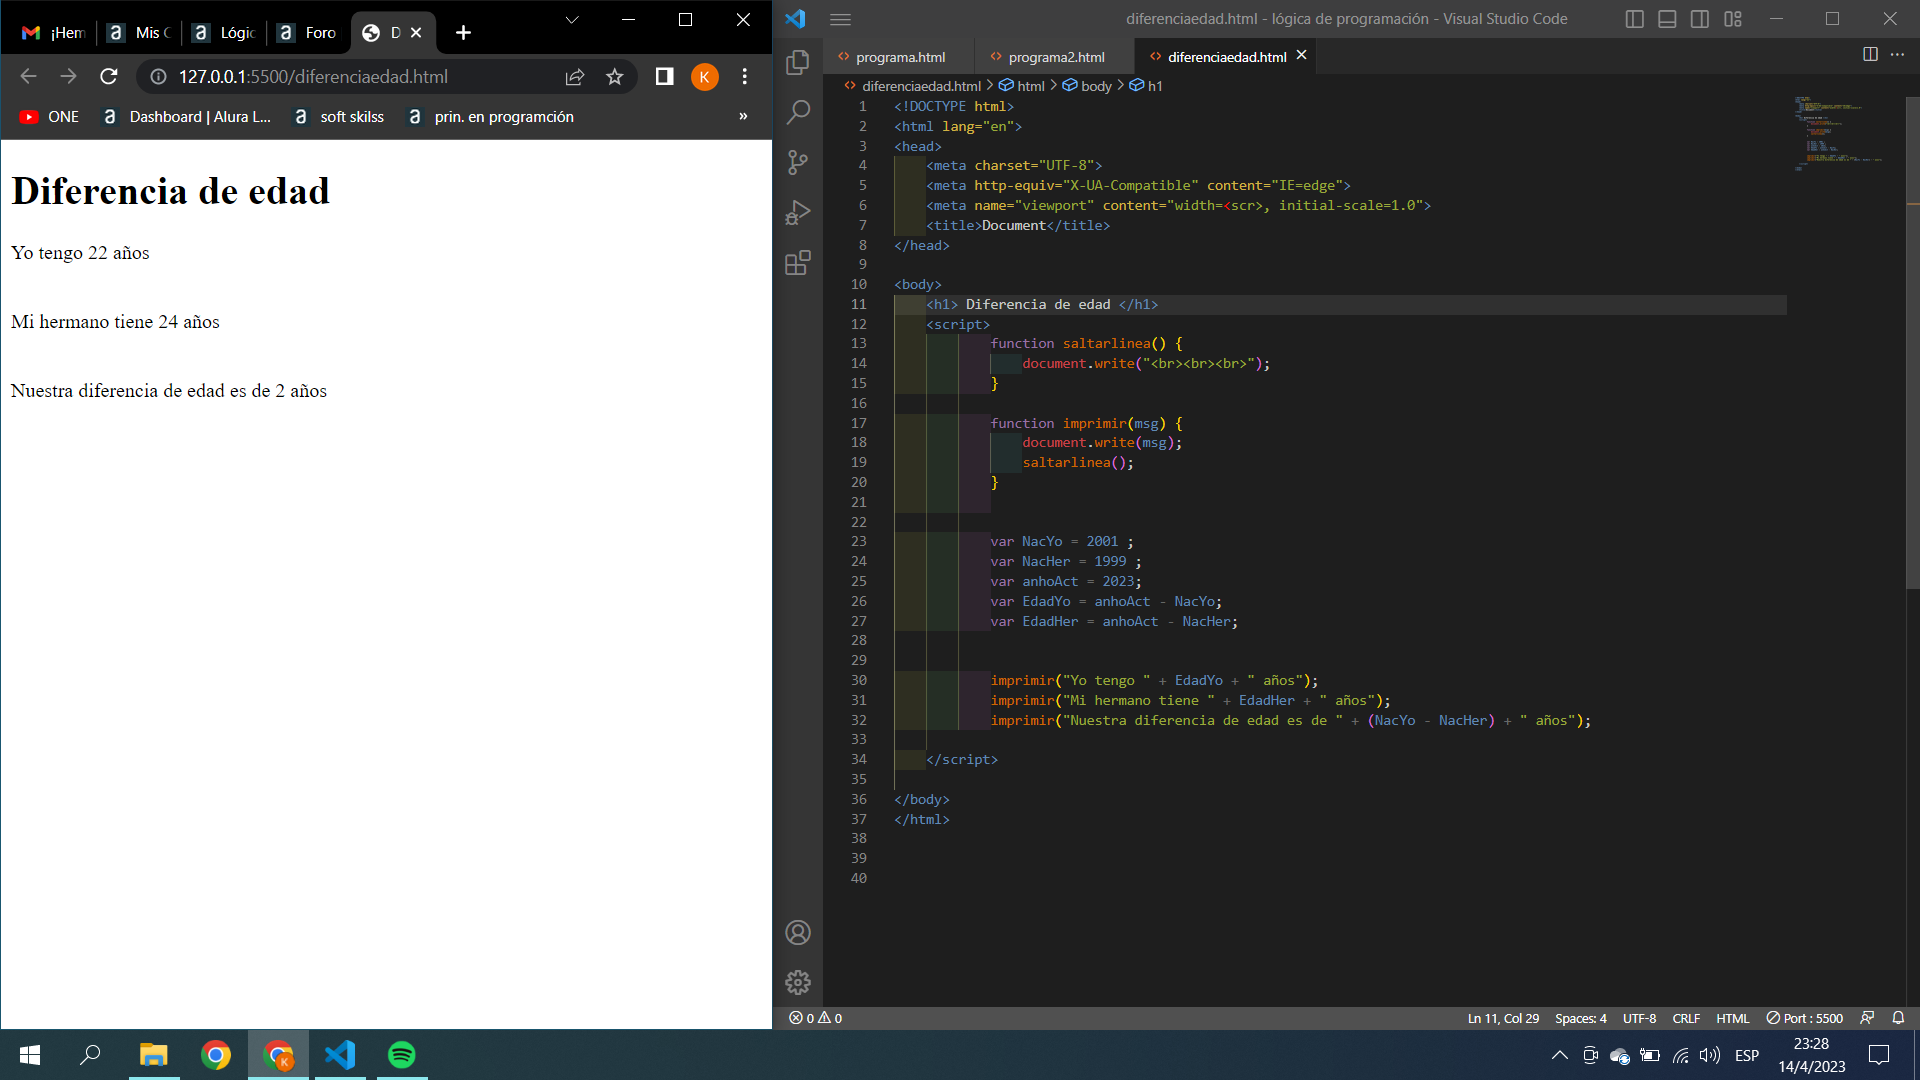The image size is (1920, 1080).
Task: Open Spotify from the taskbar
Action: click(x=402, y=1055)
